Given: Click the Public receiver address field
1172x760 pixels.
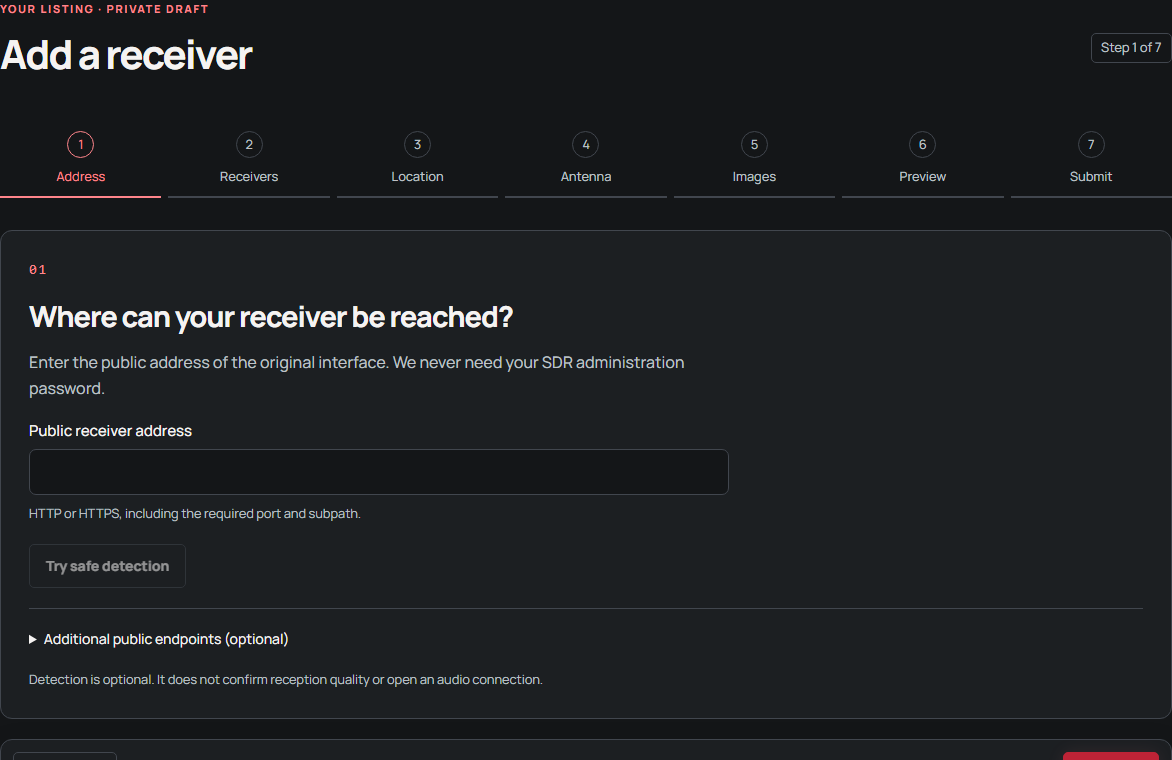Looking at the screenshot, I should 378,472.
